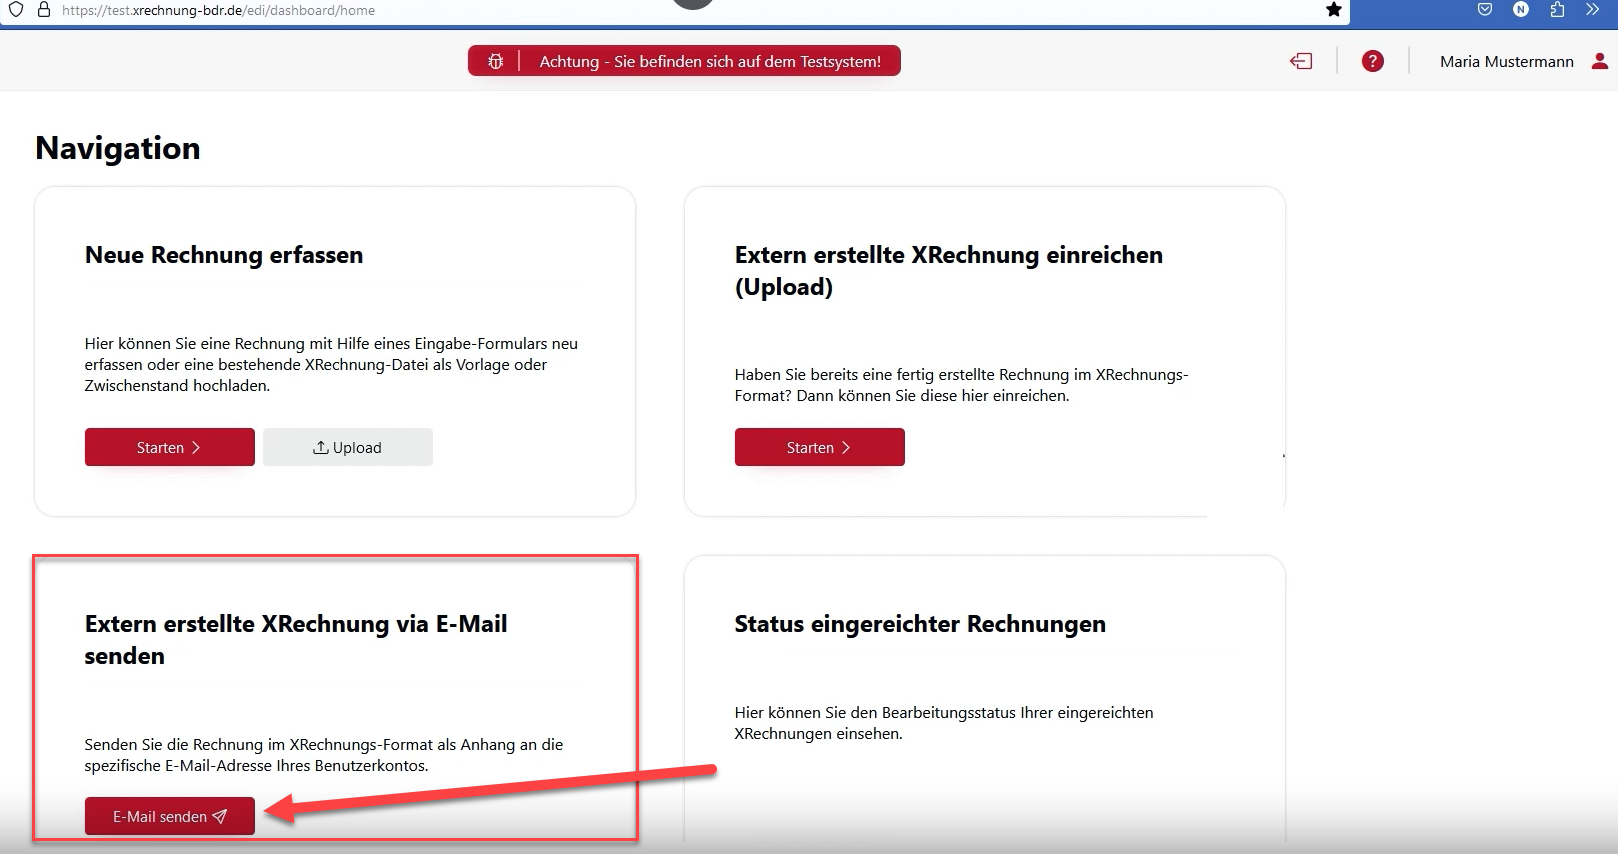Image resolution: width=1618 pixels, height=854 pixels.
Task: Click the description beginning Haben Sie bereits
Action: point(961,385)
